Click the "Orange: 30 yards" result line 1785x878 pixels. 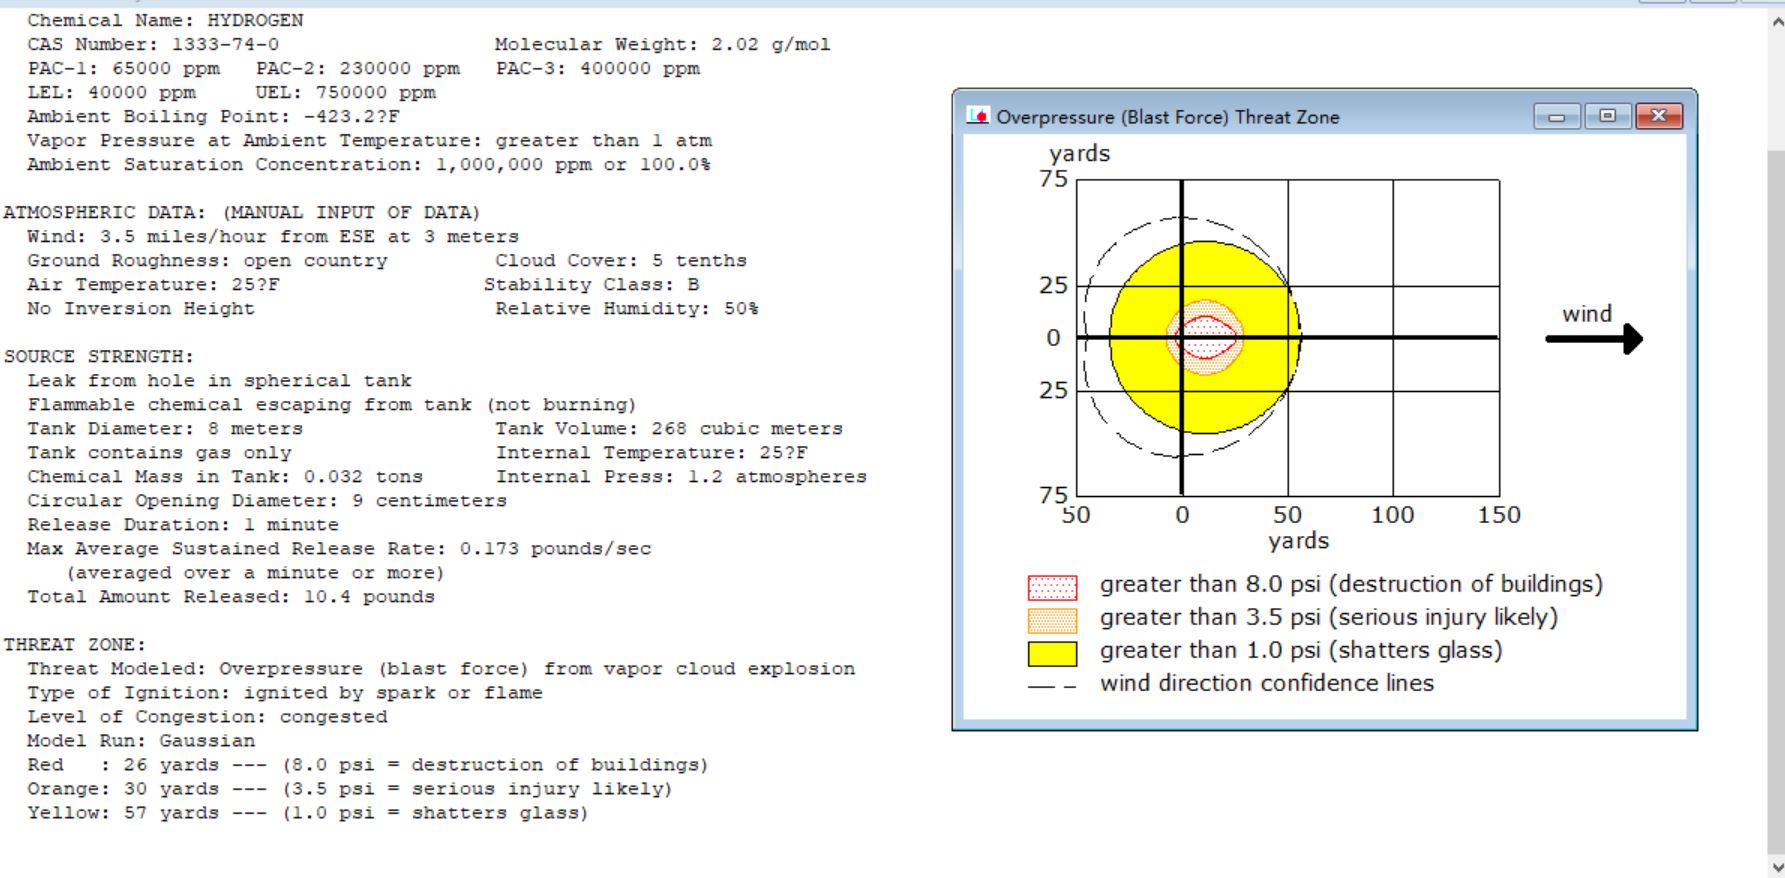349,788
